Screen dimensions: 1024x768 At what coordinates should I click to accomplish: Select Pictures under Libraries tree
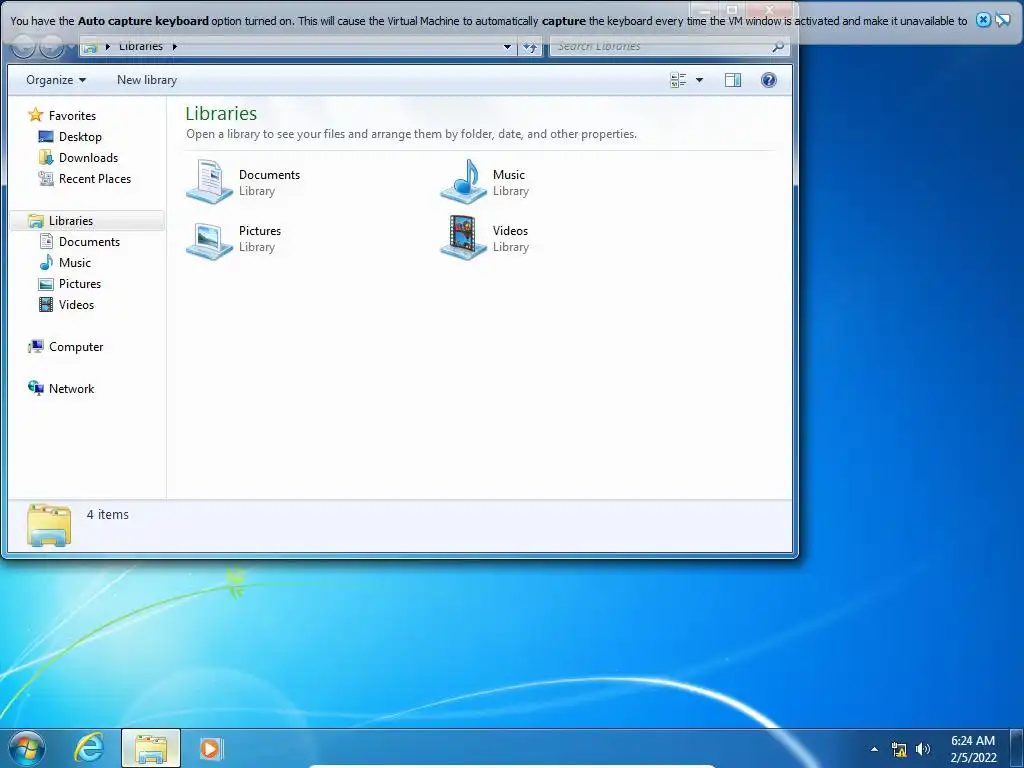point(80,283)
